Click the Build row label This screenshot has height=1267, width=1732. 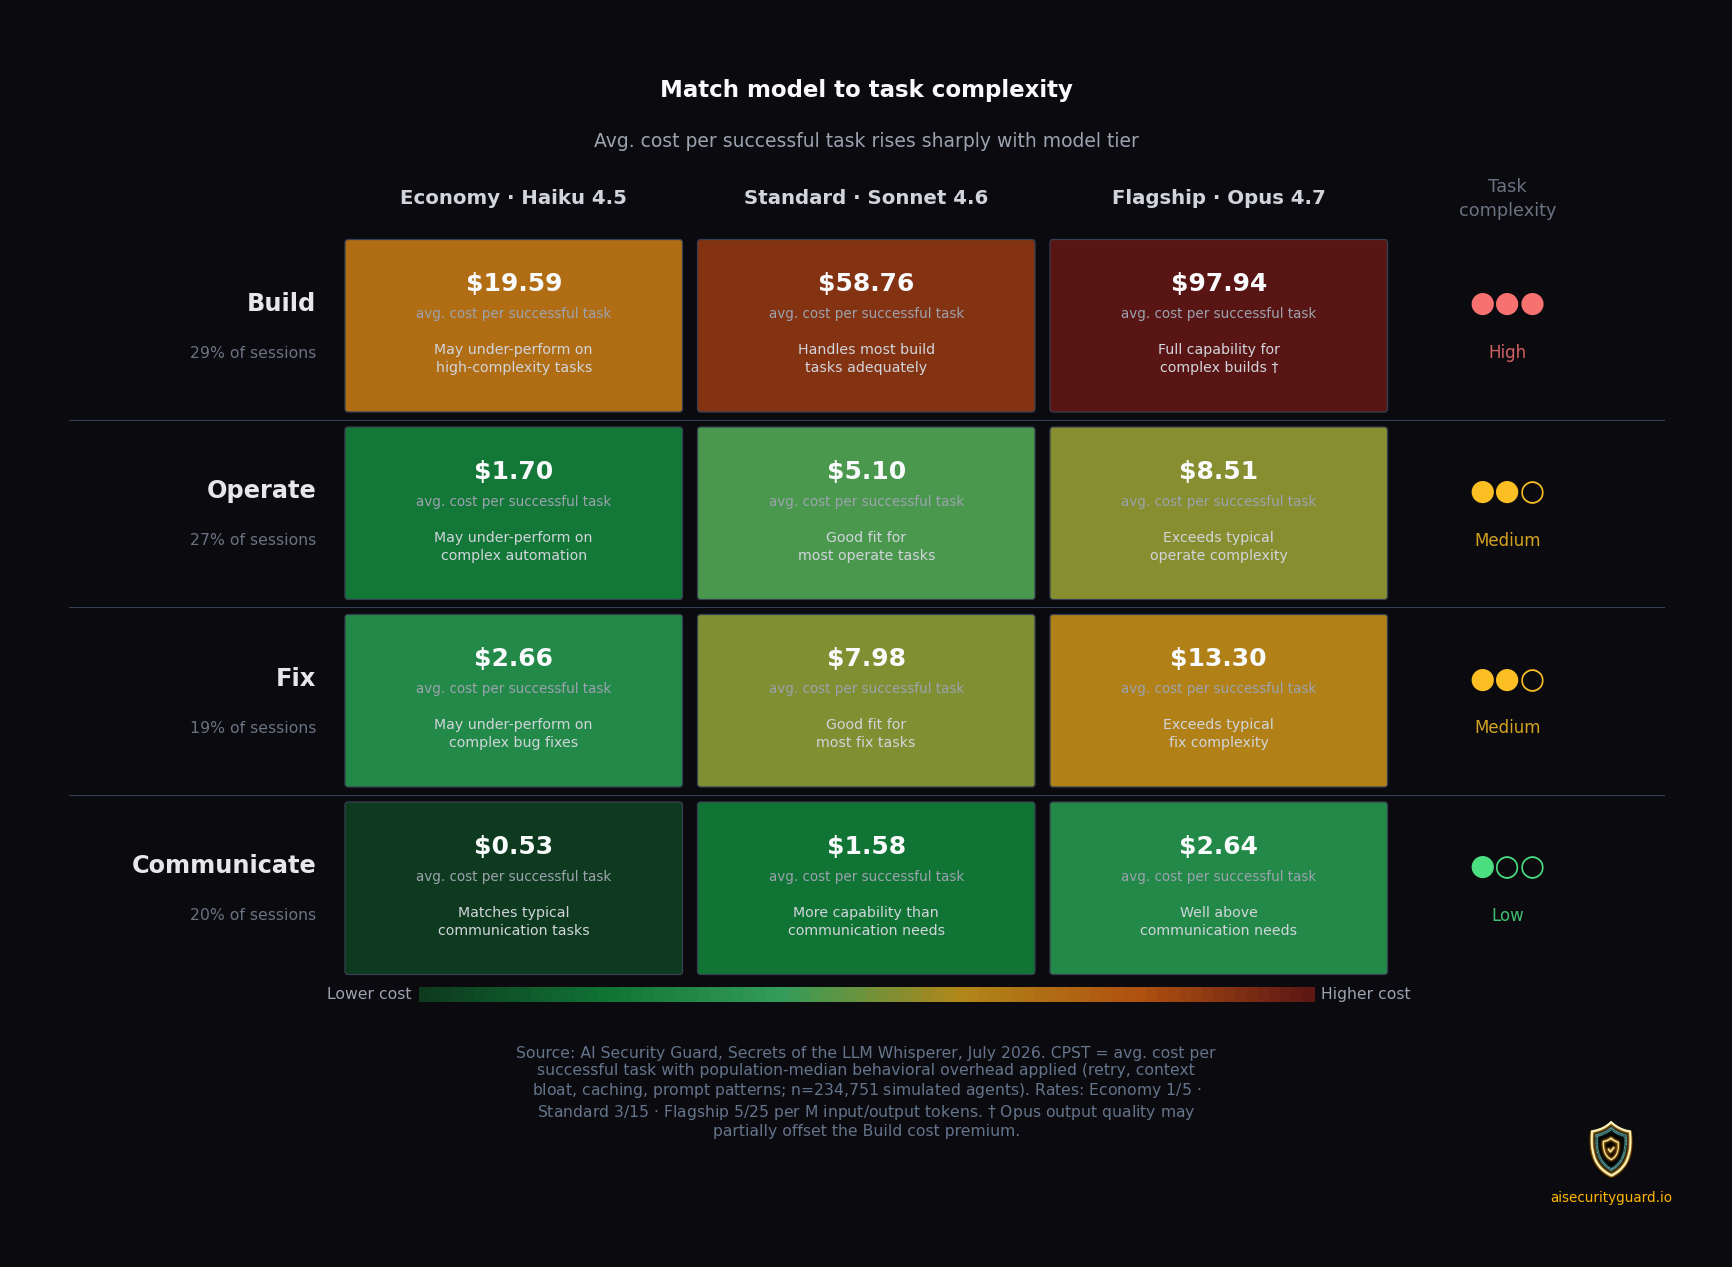(281, 303)
